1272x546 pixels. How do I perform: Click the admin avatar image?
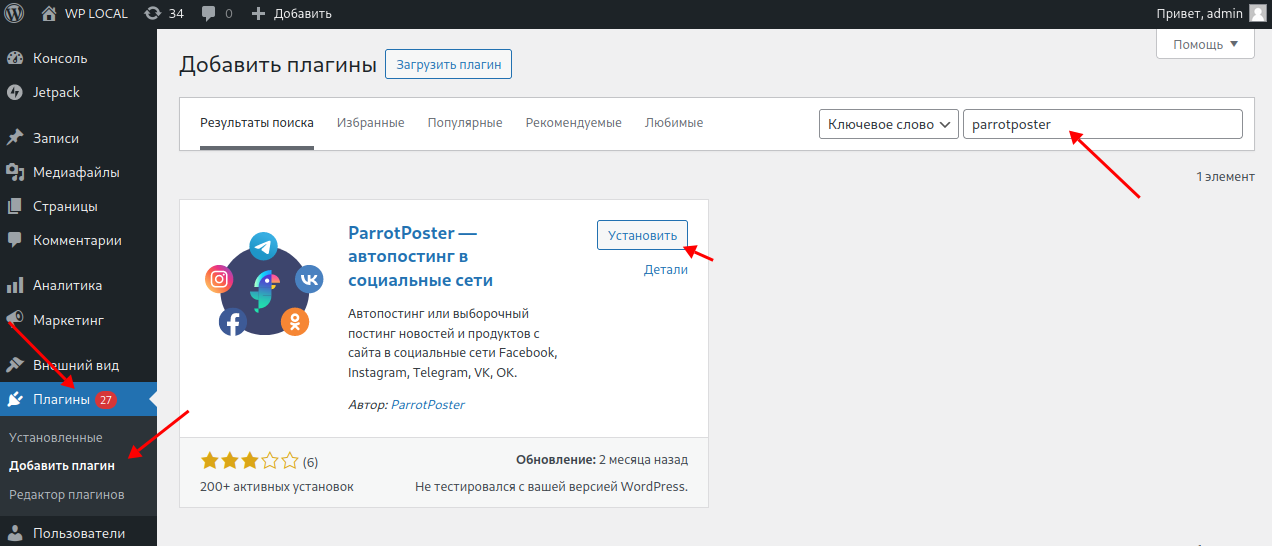pyautogui.click(x=1257, y=13)
